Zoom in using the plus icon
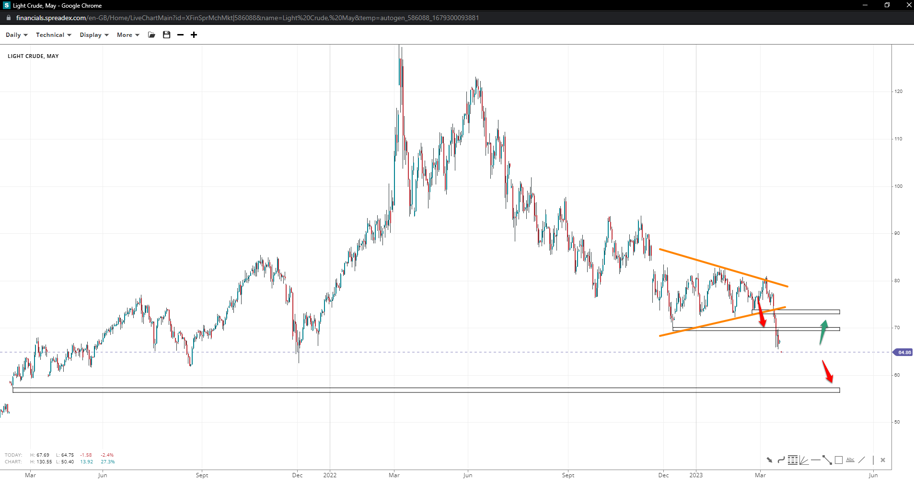The width and height of the screenshot is (914, 483). pos(194,35)
